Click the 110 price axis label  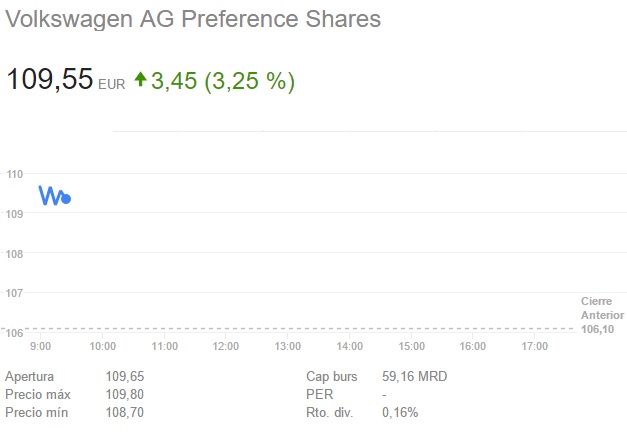pyautogui.click(x=15, y=174)
